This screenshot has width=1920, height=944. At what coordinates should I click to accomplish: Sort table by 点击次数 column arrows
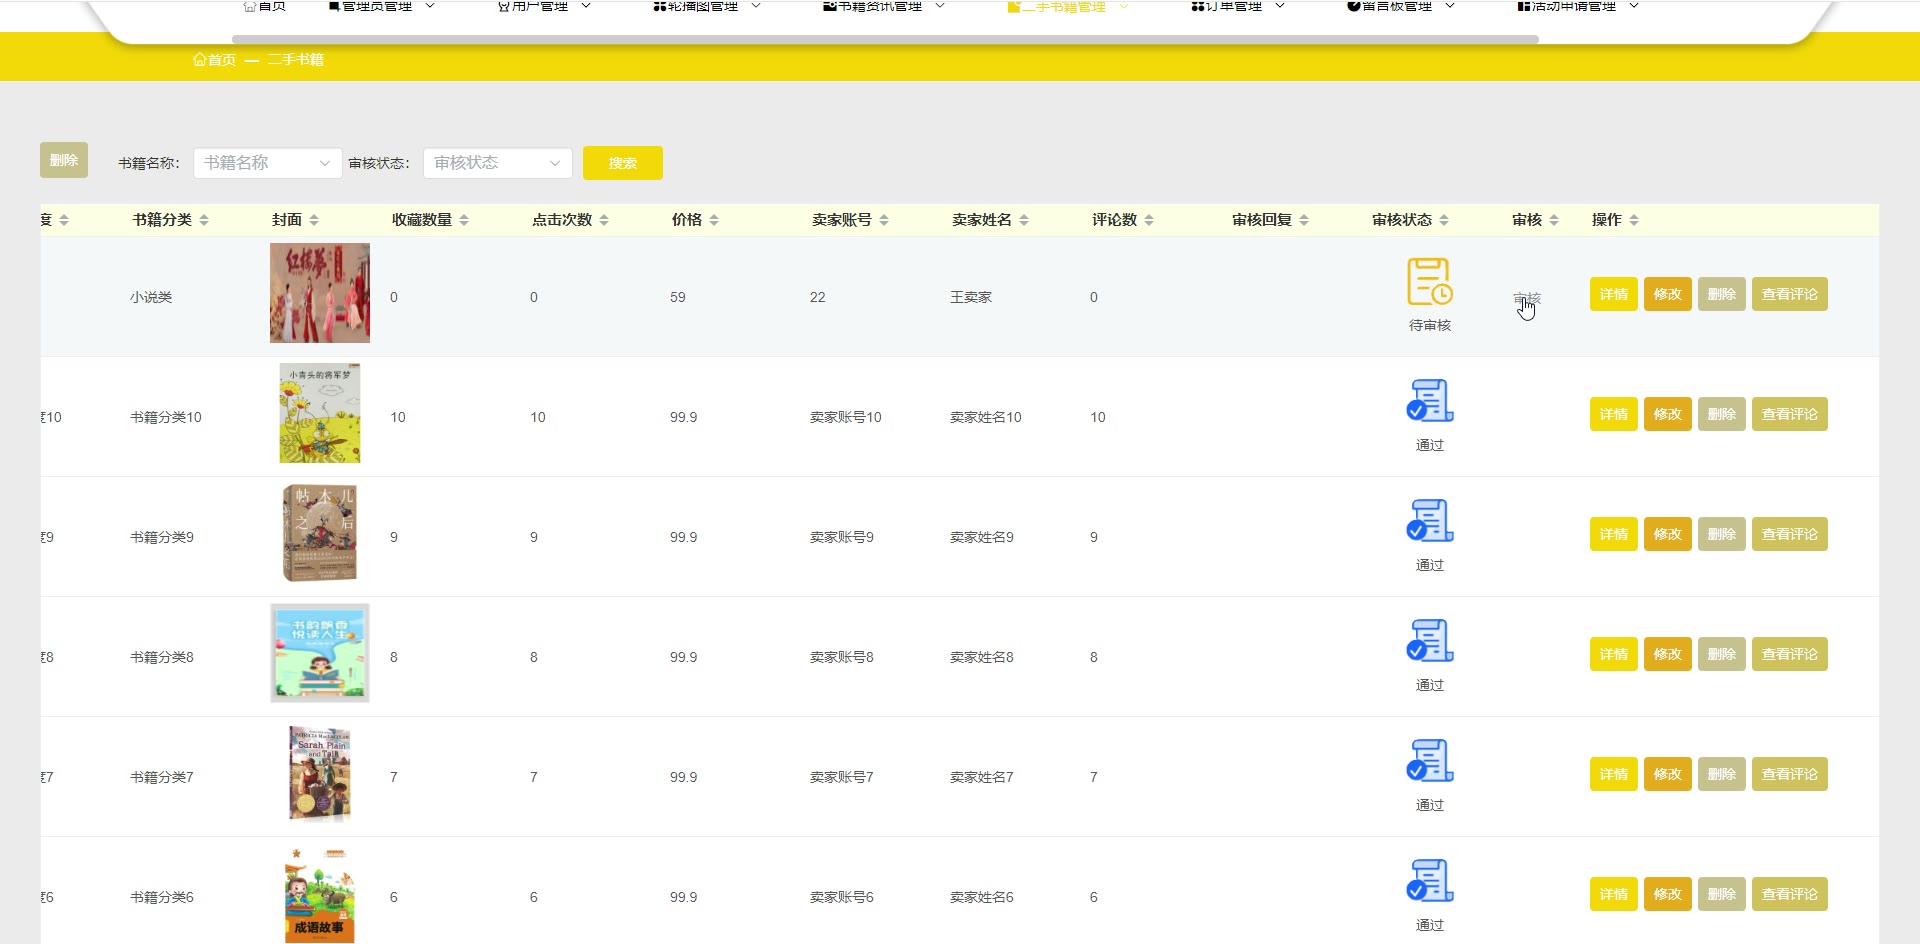point(604,220)
